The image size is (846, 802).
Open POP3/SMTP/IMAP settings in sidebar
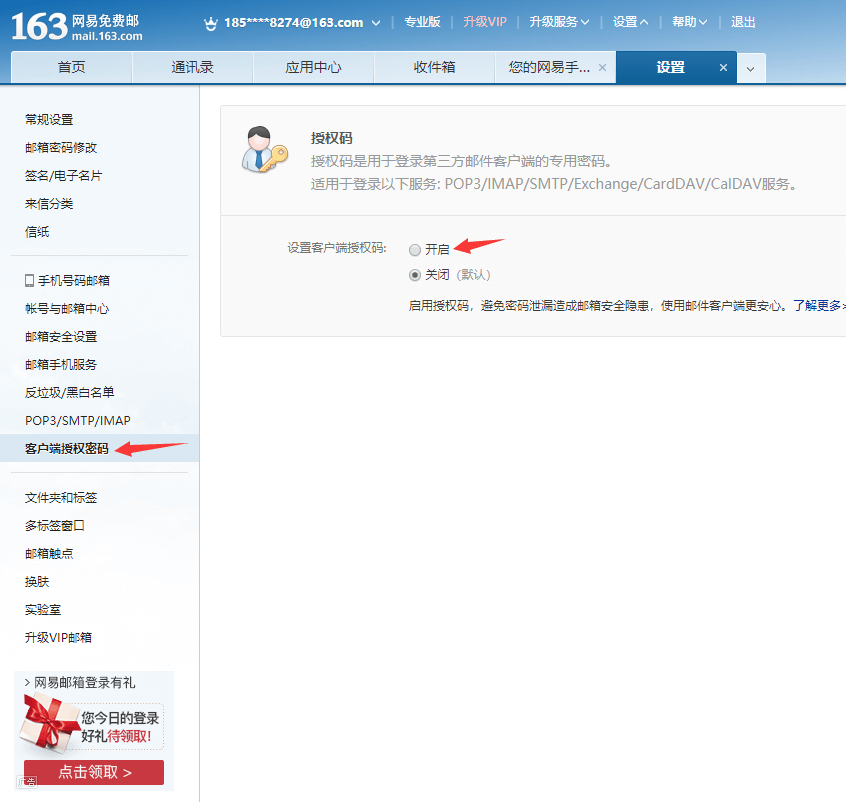[x=78, y=421]
